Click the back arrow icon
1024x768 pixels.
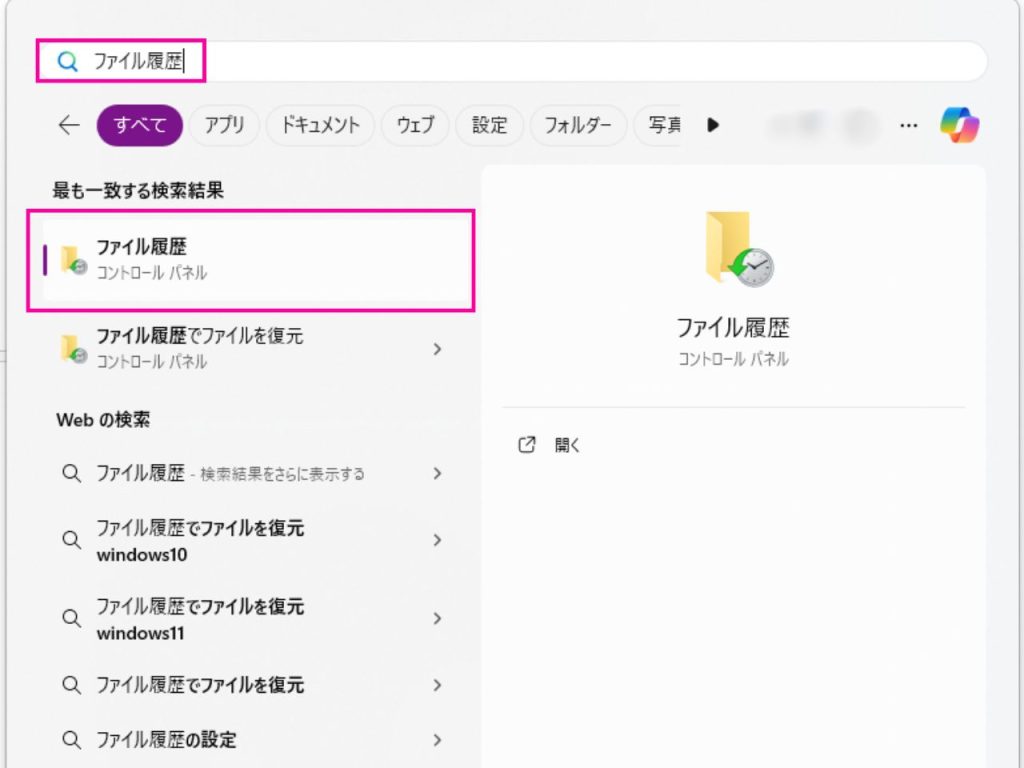click(x=68, y=125)
